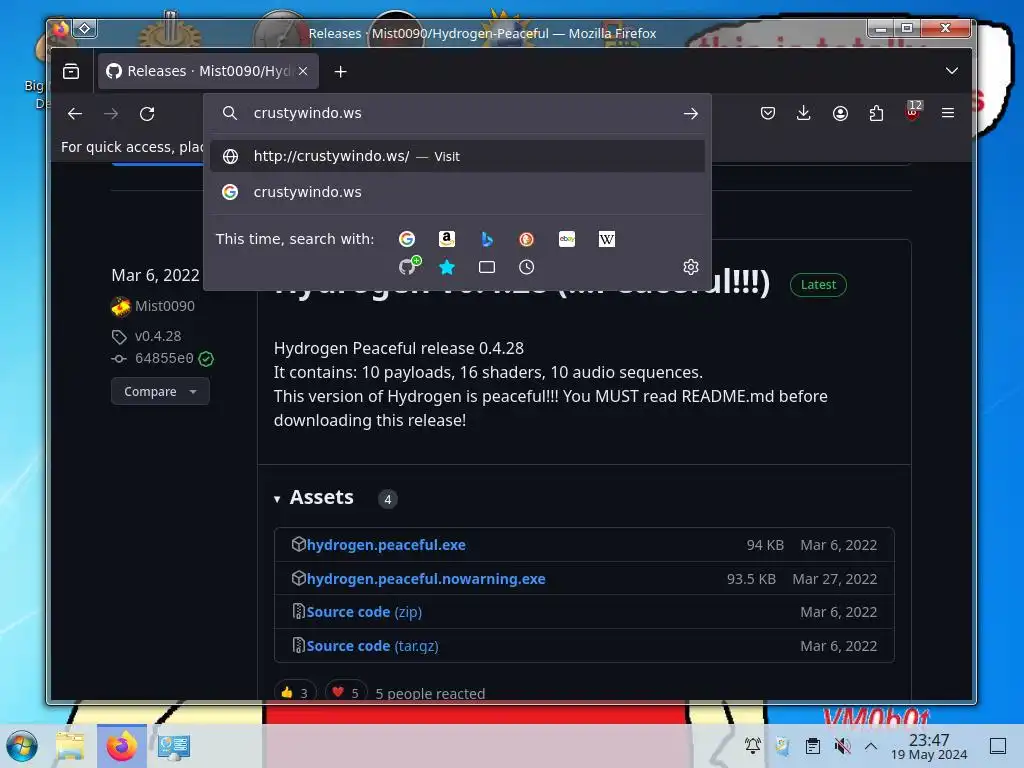Visit http://crustywindo.ws/ suggestion
The width and height of the screenshot is (1024, 768).
point(457,156)
